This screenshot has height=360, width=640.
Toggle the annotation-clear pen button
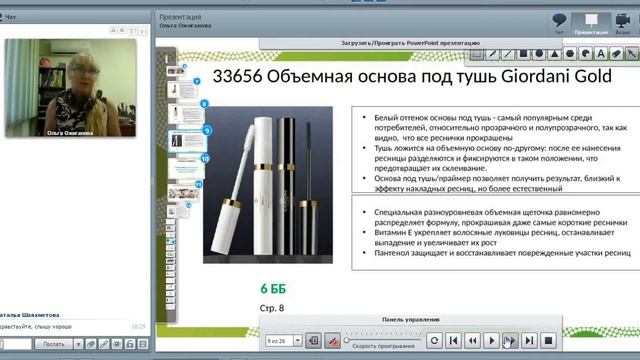(x=333, y=340)
